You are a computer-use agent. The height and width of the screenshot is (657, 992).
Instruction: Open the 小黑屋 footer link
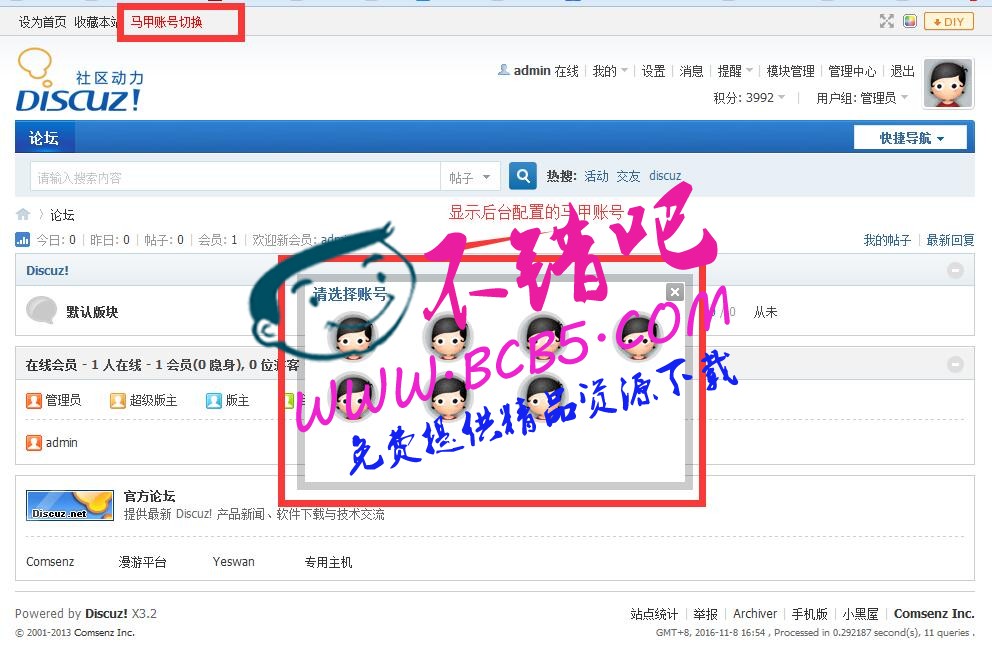click(x=860, y=613)
